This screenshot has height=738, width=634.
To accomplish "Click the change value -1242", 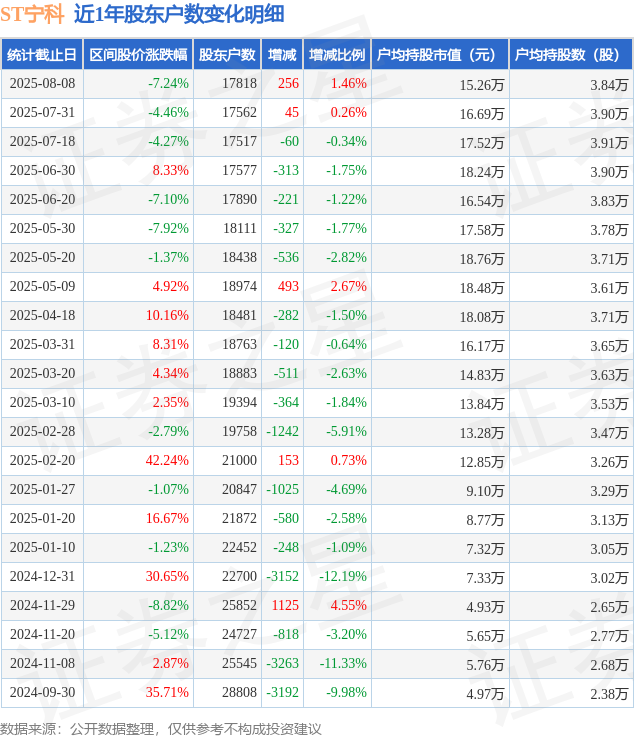I will 283,432.
